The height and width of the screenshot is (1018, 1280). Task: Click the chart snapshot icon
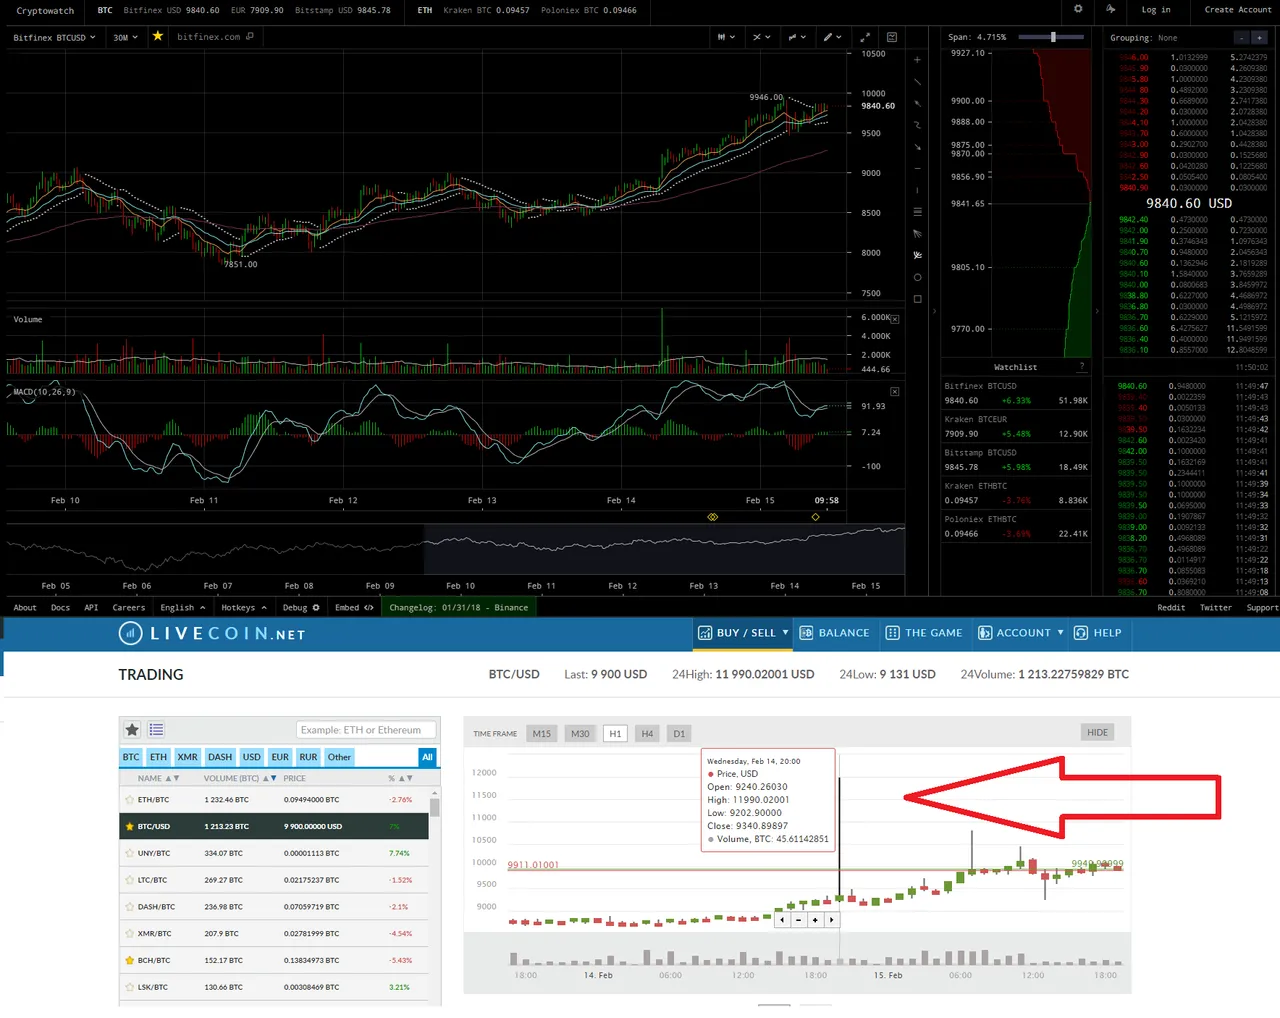tap(892, 37)
